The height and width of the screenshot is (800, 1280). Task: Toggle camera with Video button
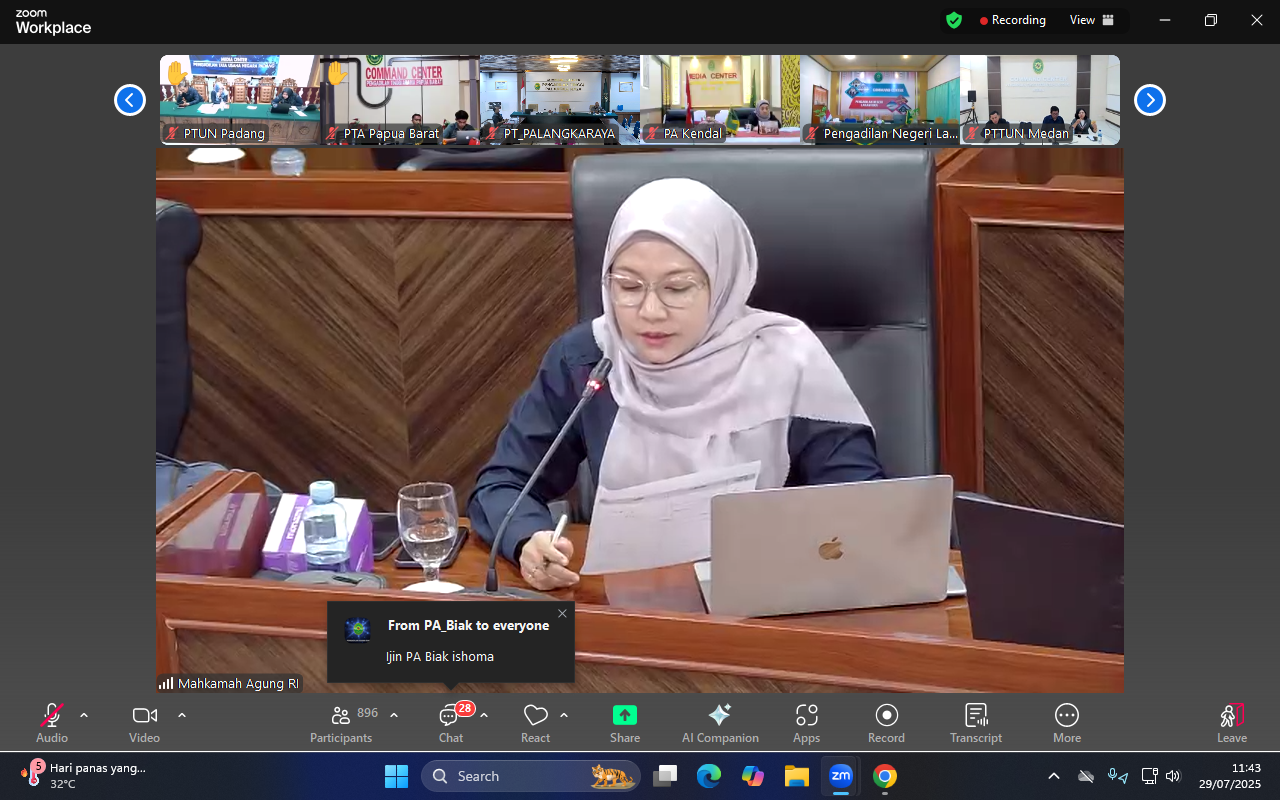(145, 723)
